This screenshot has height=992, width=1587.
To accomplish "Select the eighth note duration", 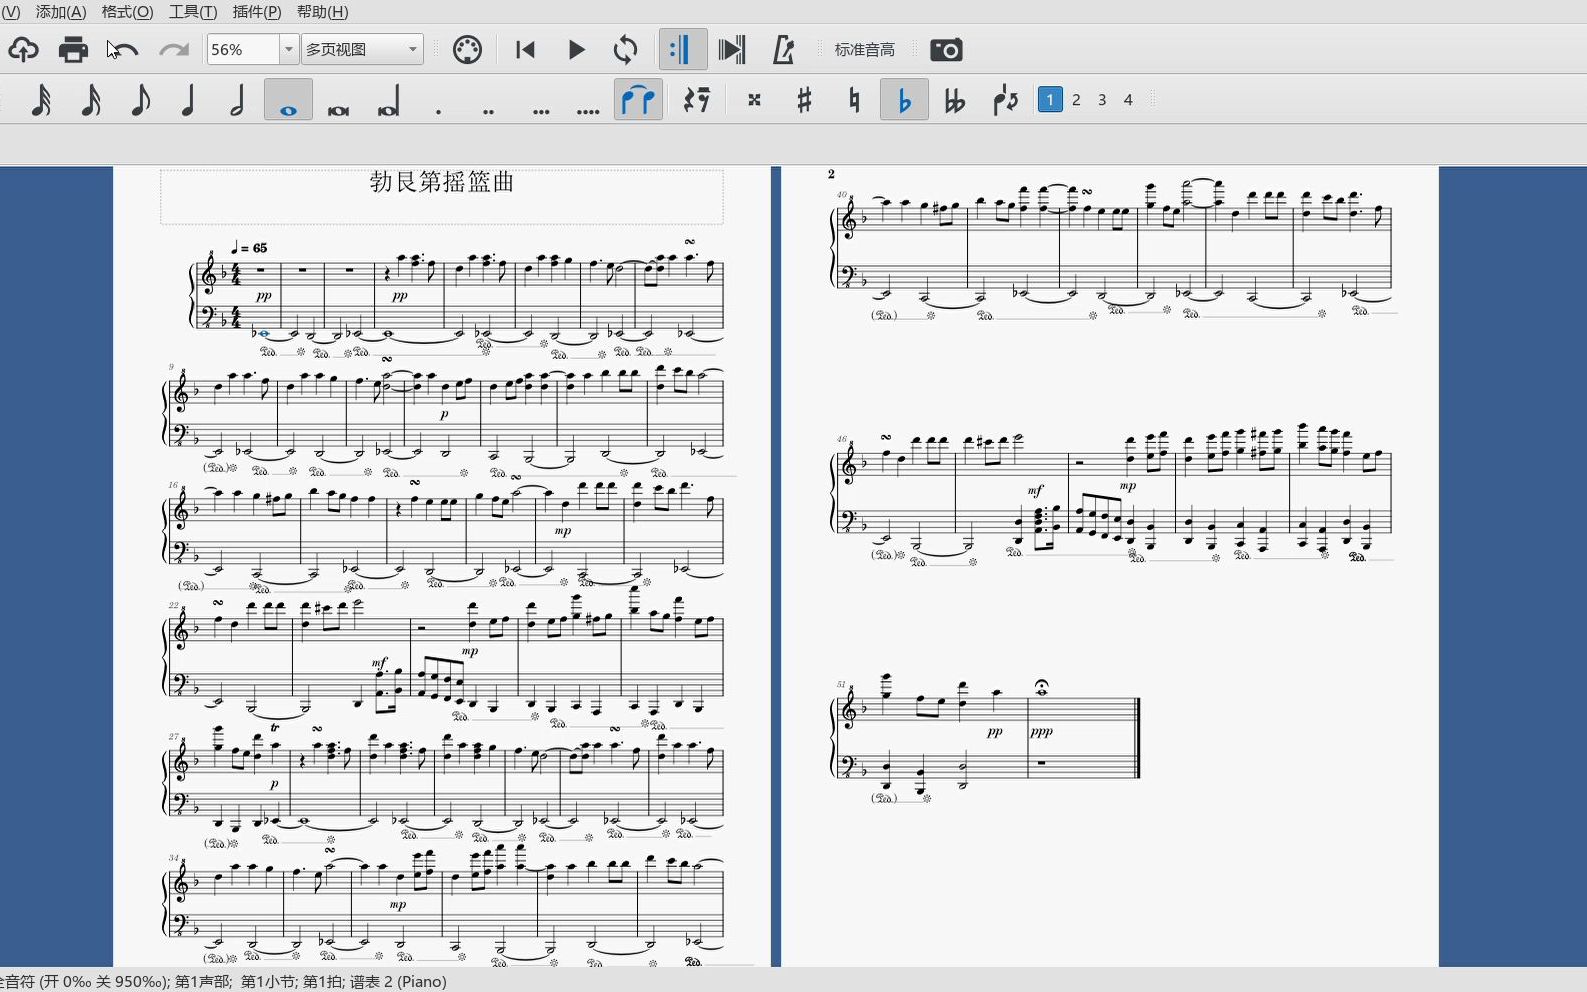I will click(140, 100).
